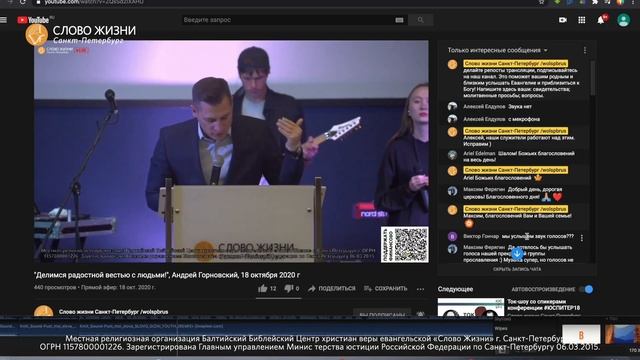Screen dimensions: 640x360
Task: Open the on-screen keyboard icon in search box
Action: [x=399, y=20]
